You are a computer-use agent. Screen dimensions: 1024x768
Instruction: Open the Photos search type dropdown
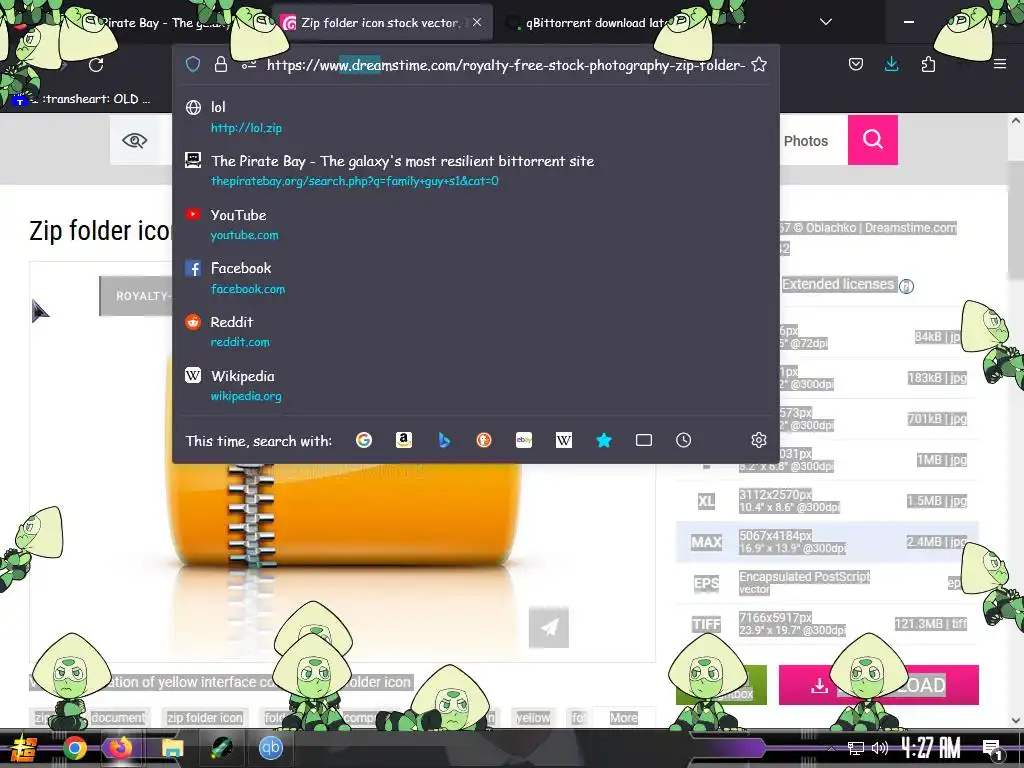point(805,141)
